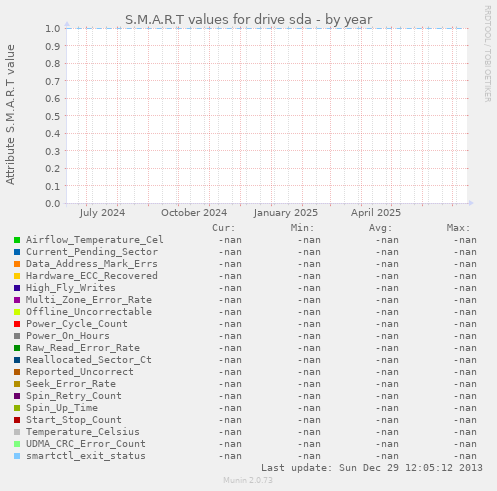The width and height of the screenshot is (497, 491).
Task: Click the 'Munin 2.0.73' footer text
Action: (x=248, y=480)
